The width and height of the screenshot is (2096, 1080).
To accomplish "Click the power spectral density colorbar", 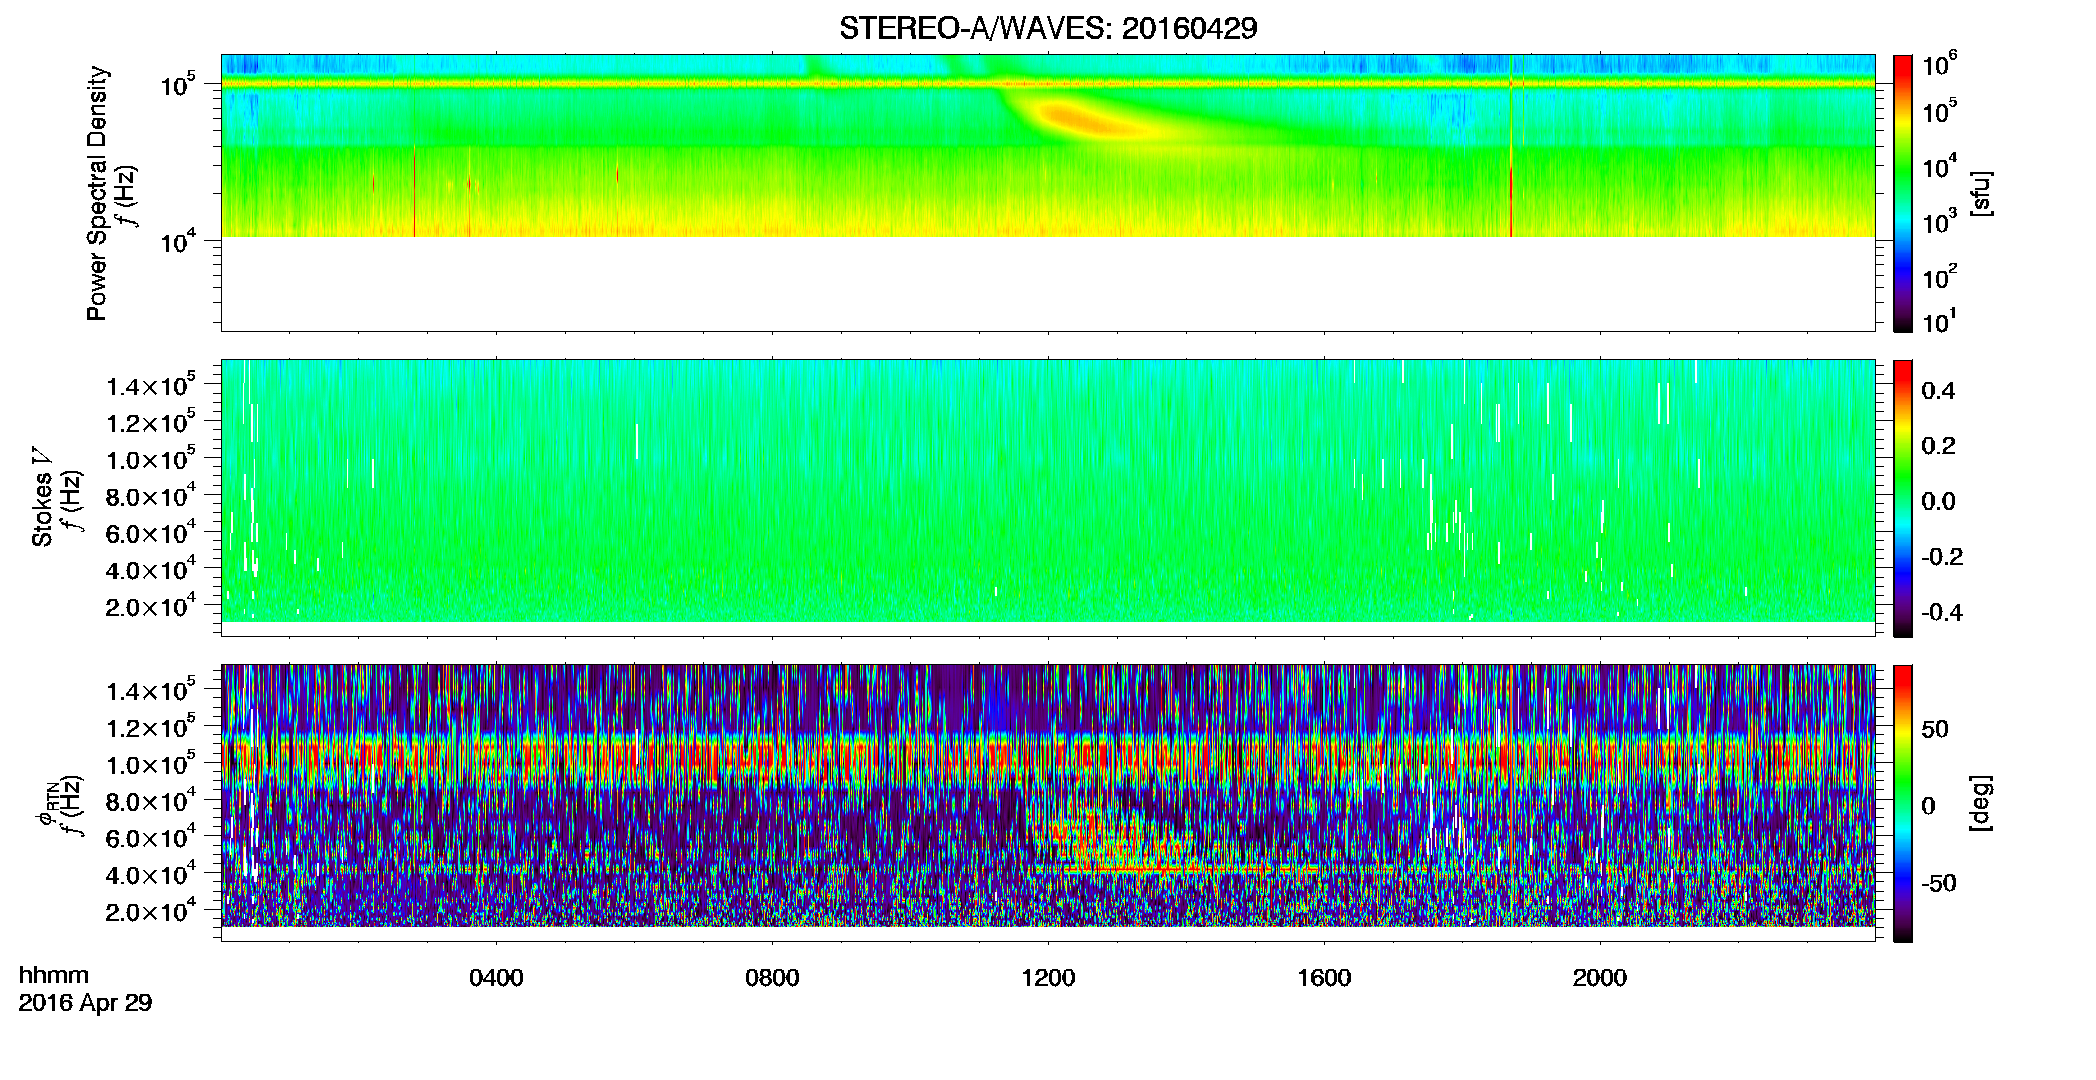I will pyautogui.click(x=1903, y=193).
